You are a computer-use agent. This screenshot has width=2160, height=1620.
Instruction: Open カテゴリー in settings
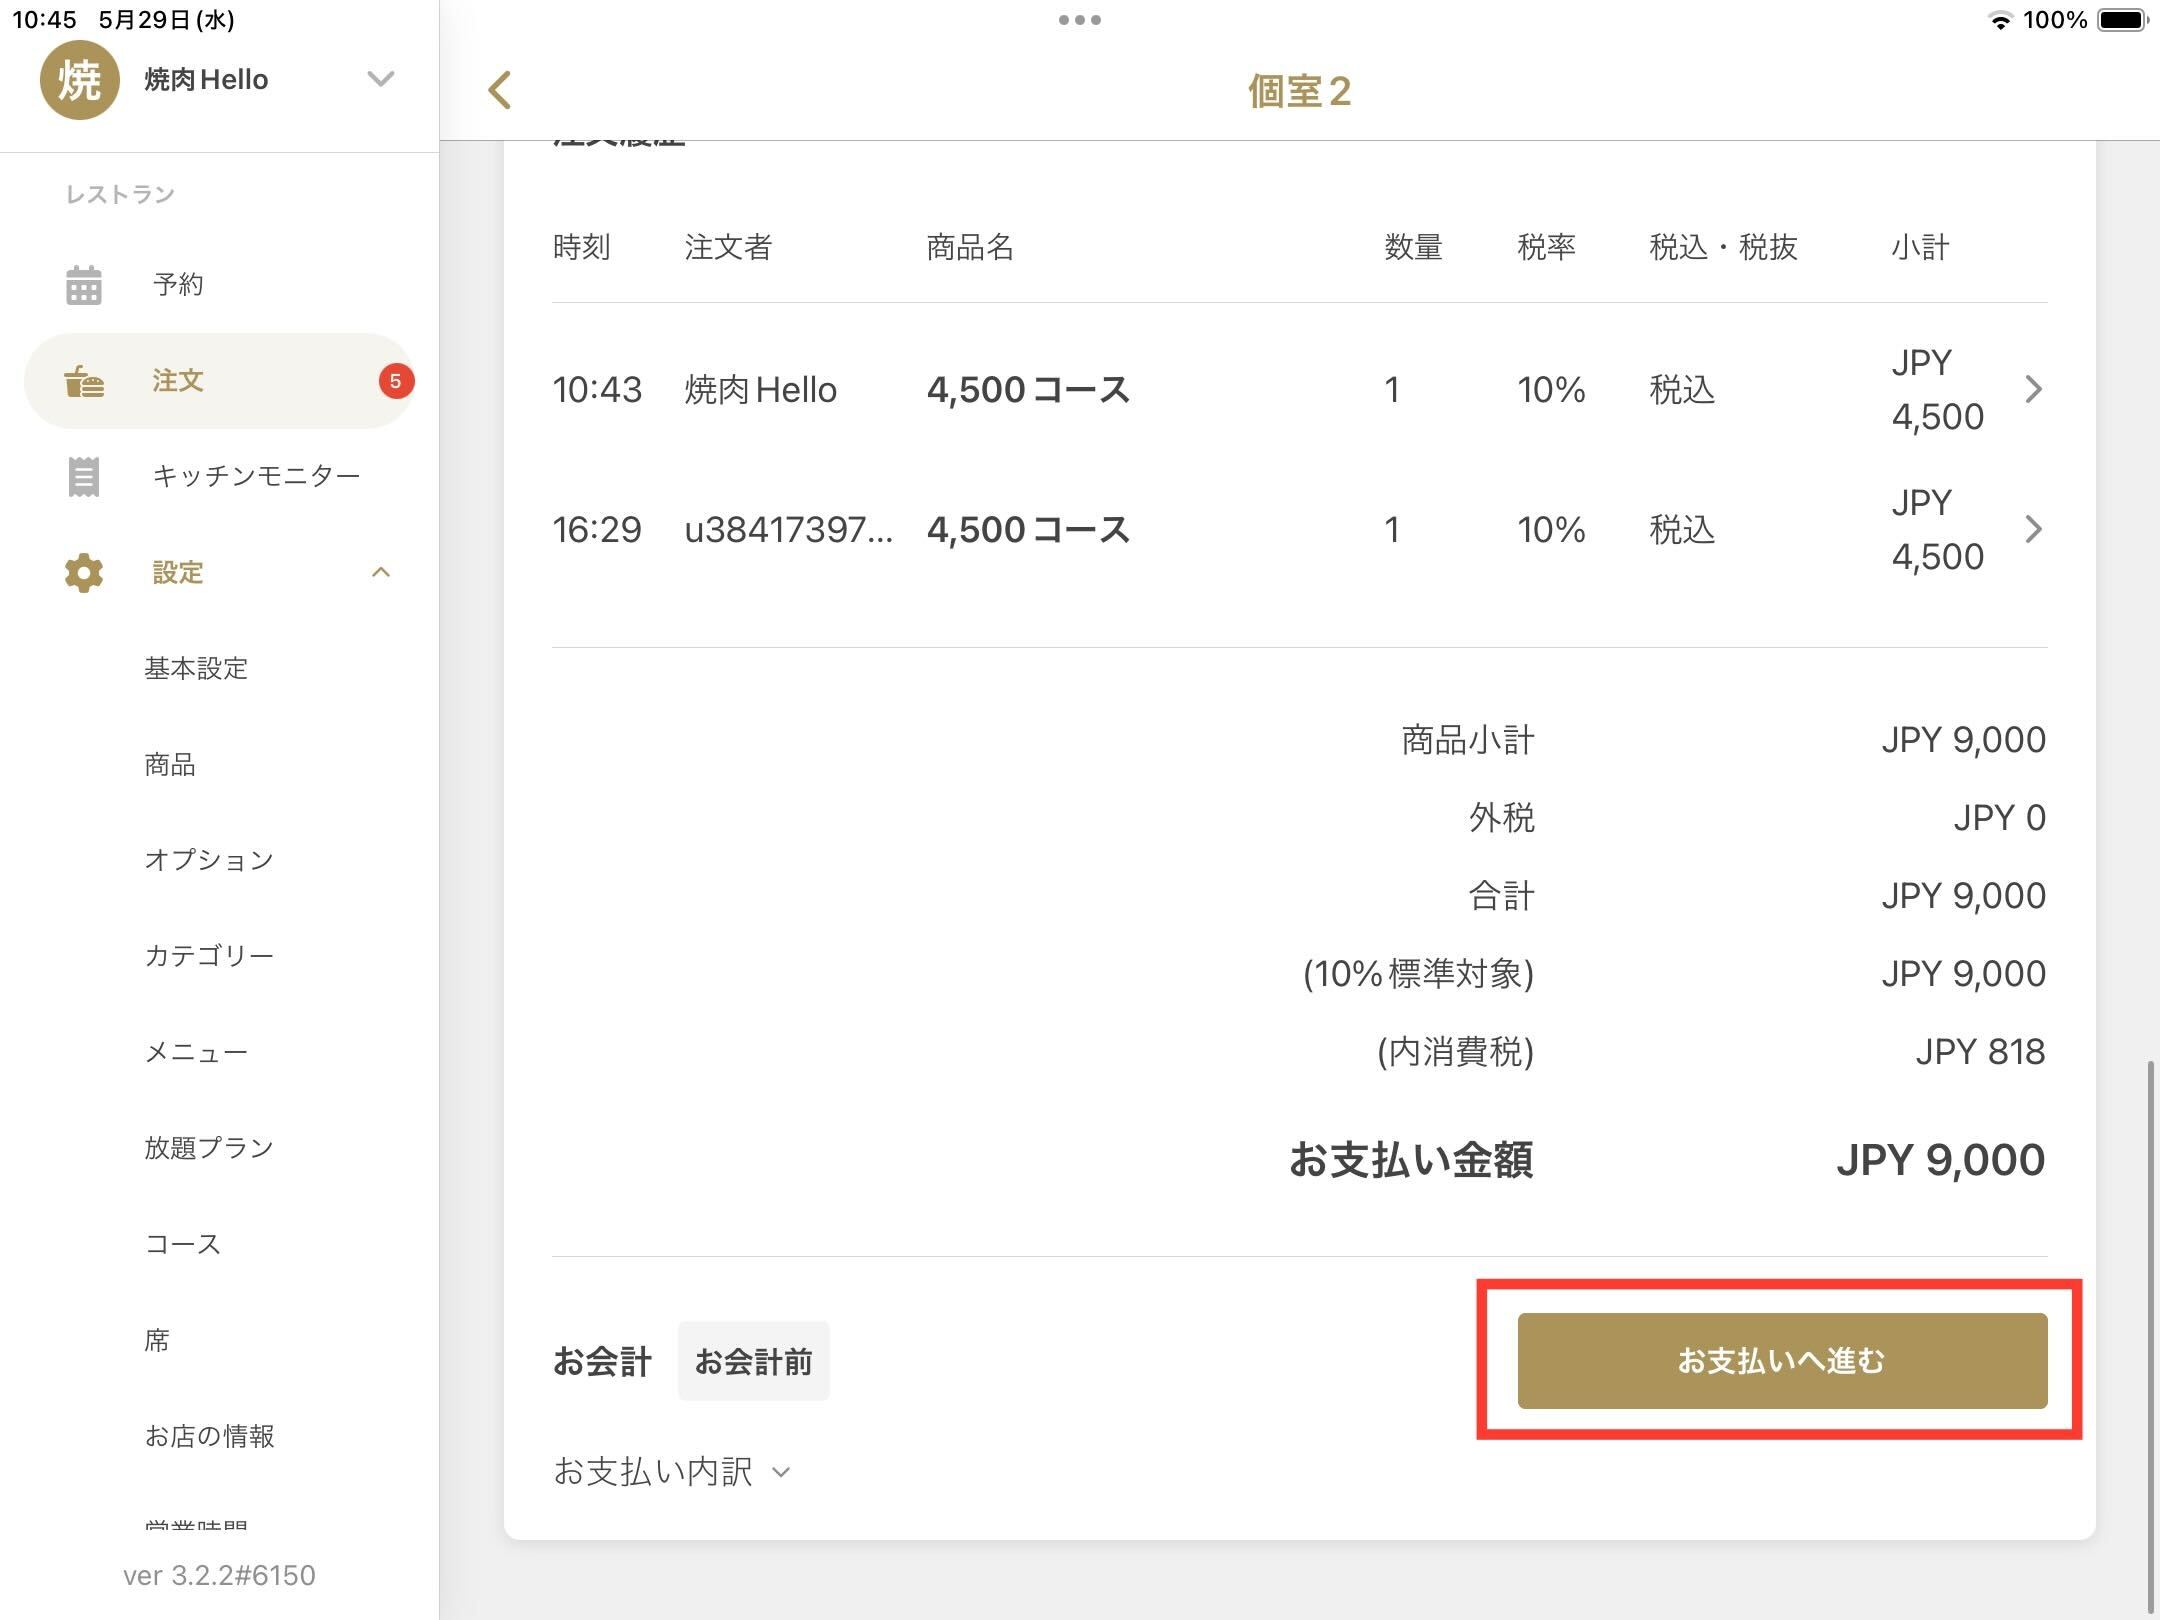pyautogui.click(x=209, y=956)
